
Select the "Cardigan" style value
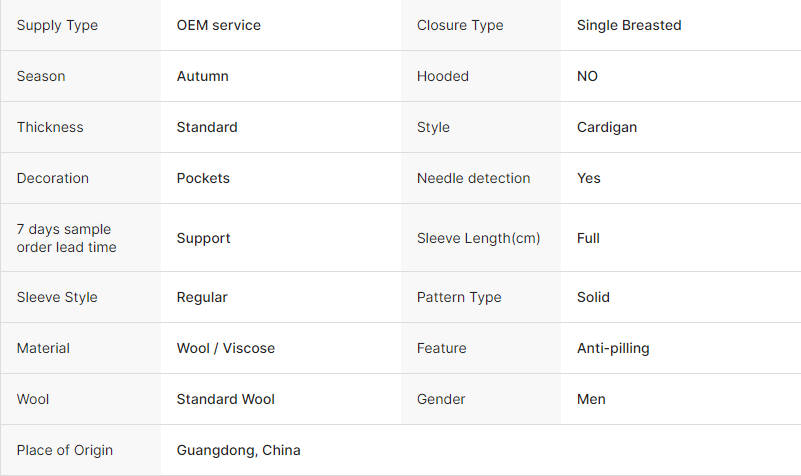[606, 127]
